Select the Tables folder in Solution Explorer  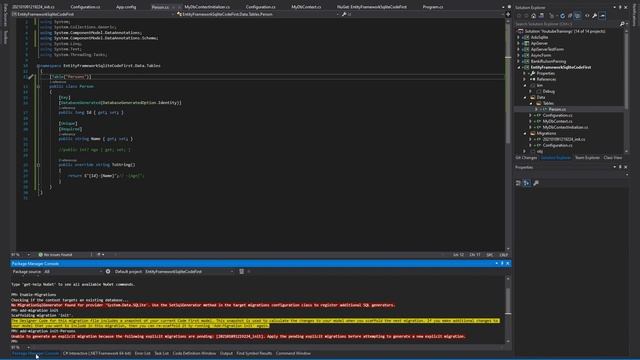pyautogui.click(x=548, y=103)
